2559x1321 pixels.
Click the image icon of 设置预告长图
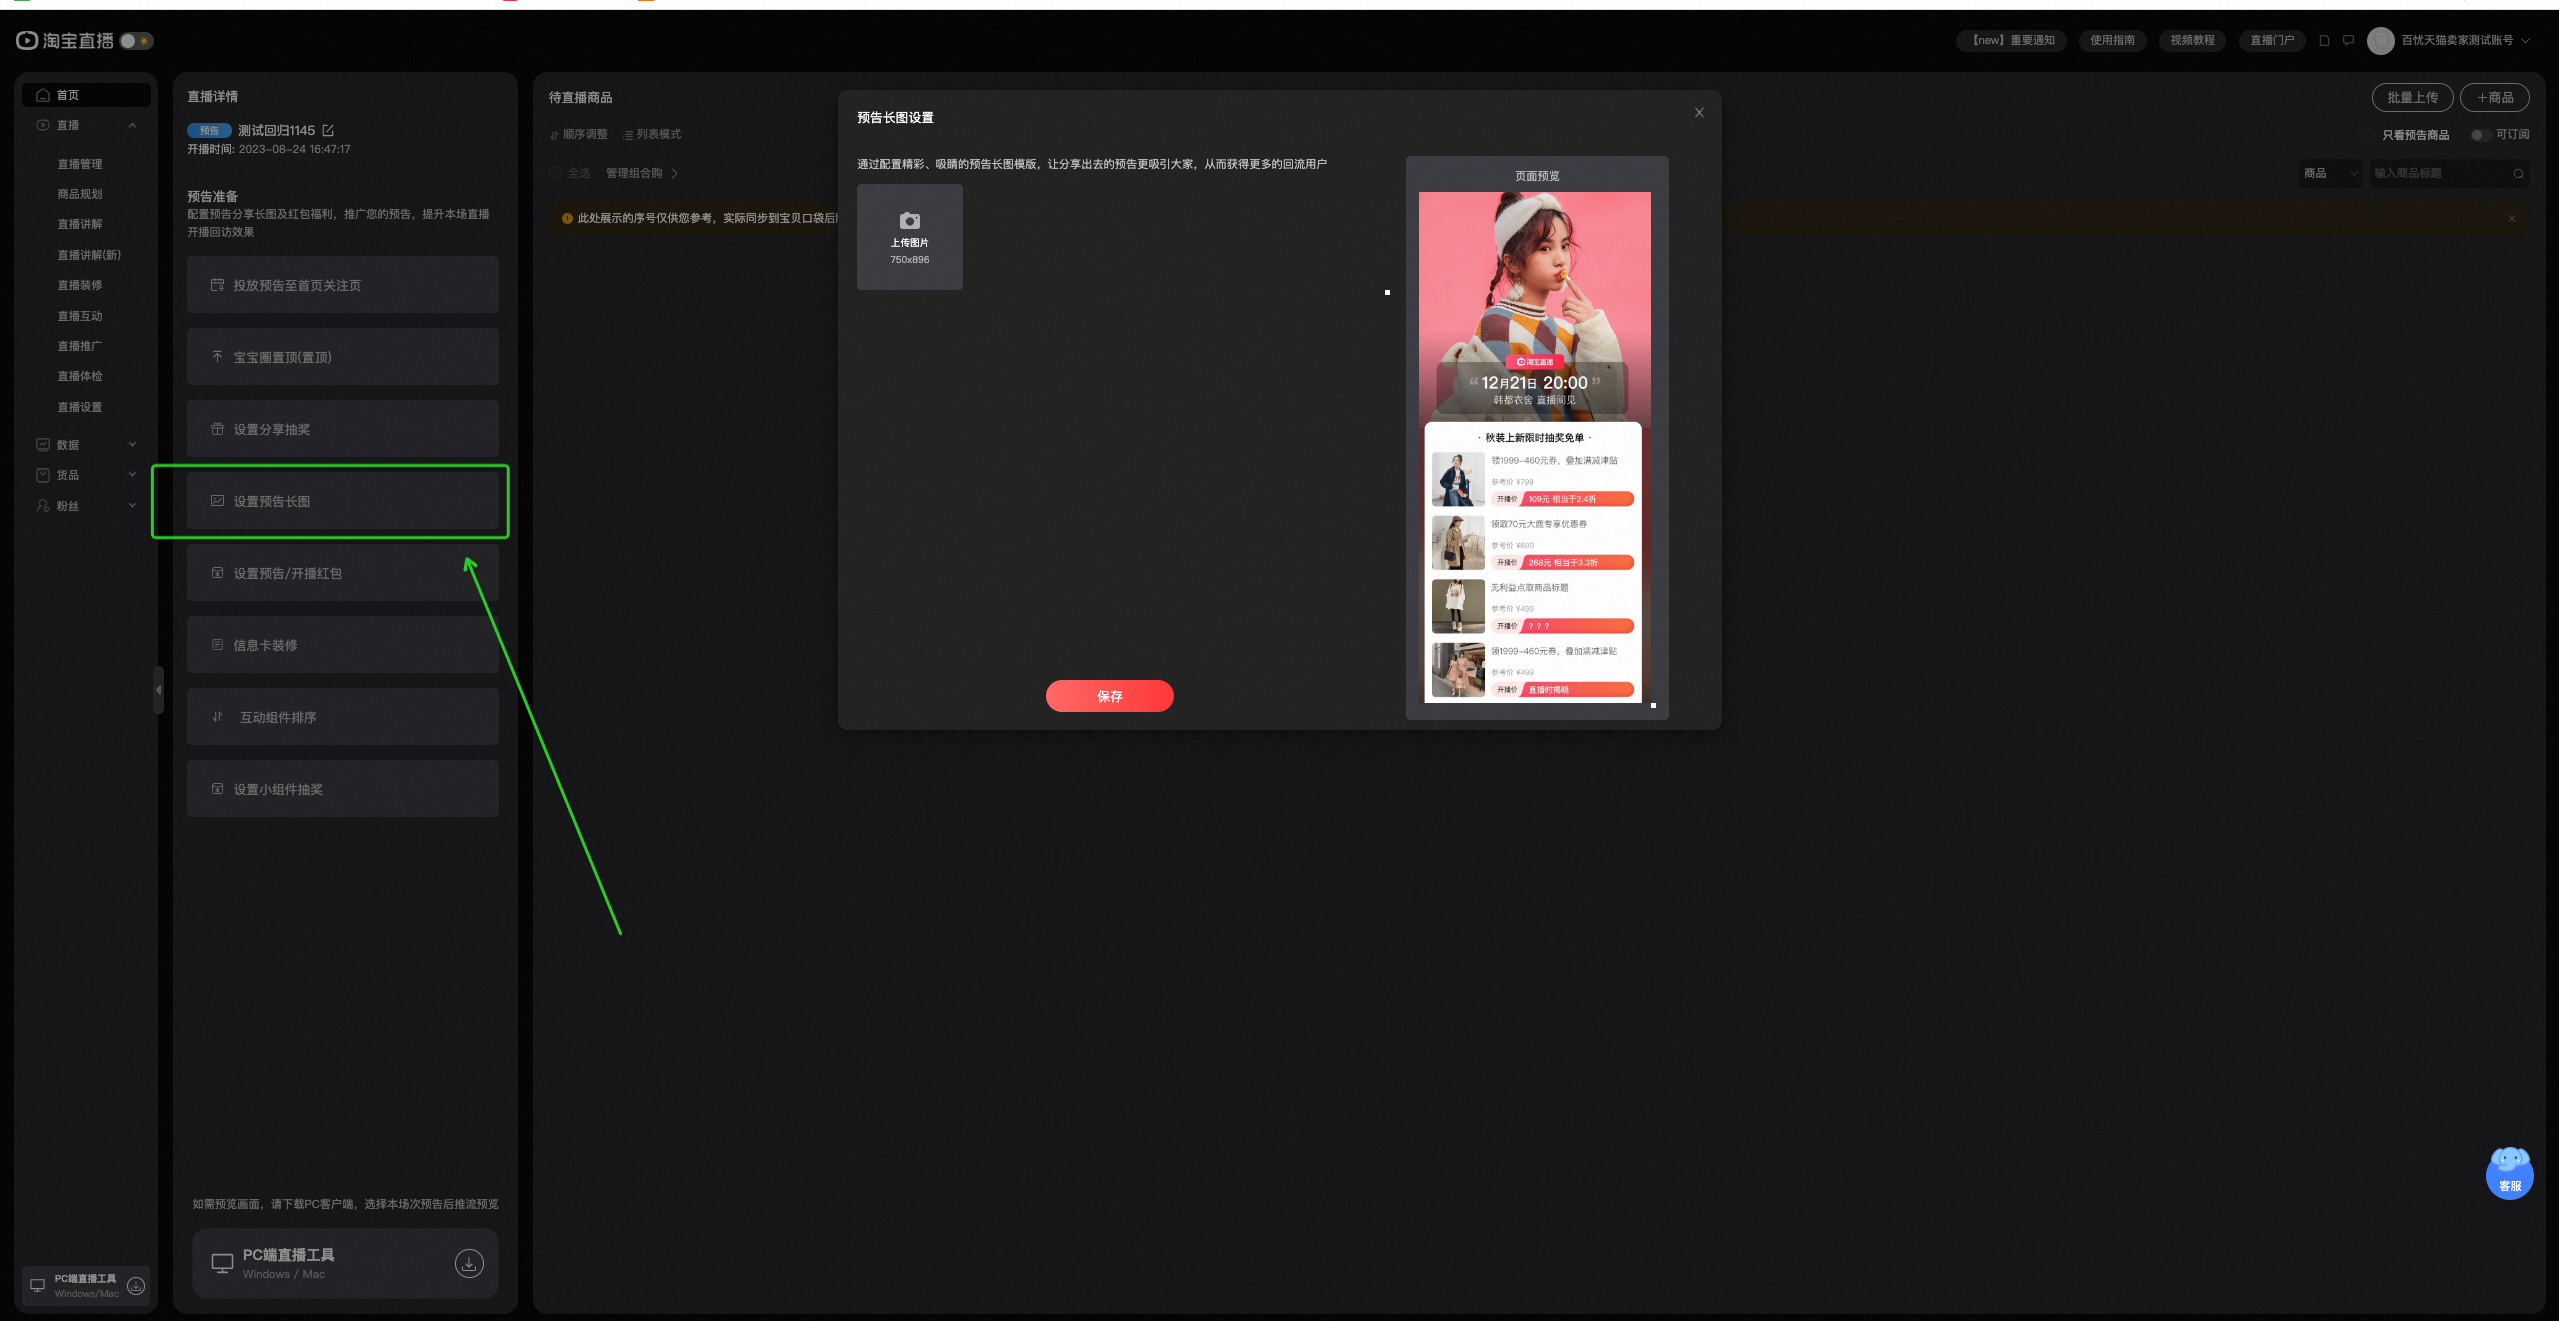click(x=217, y=501)
